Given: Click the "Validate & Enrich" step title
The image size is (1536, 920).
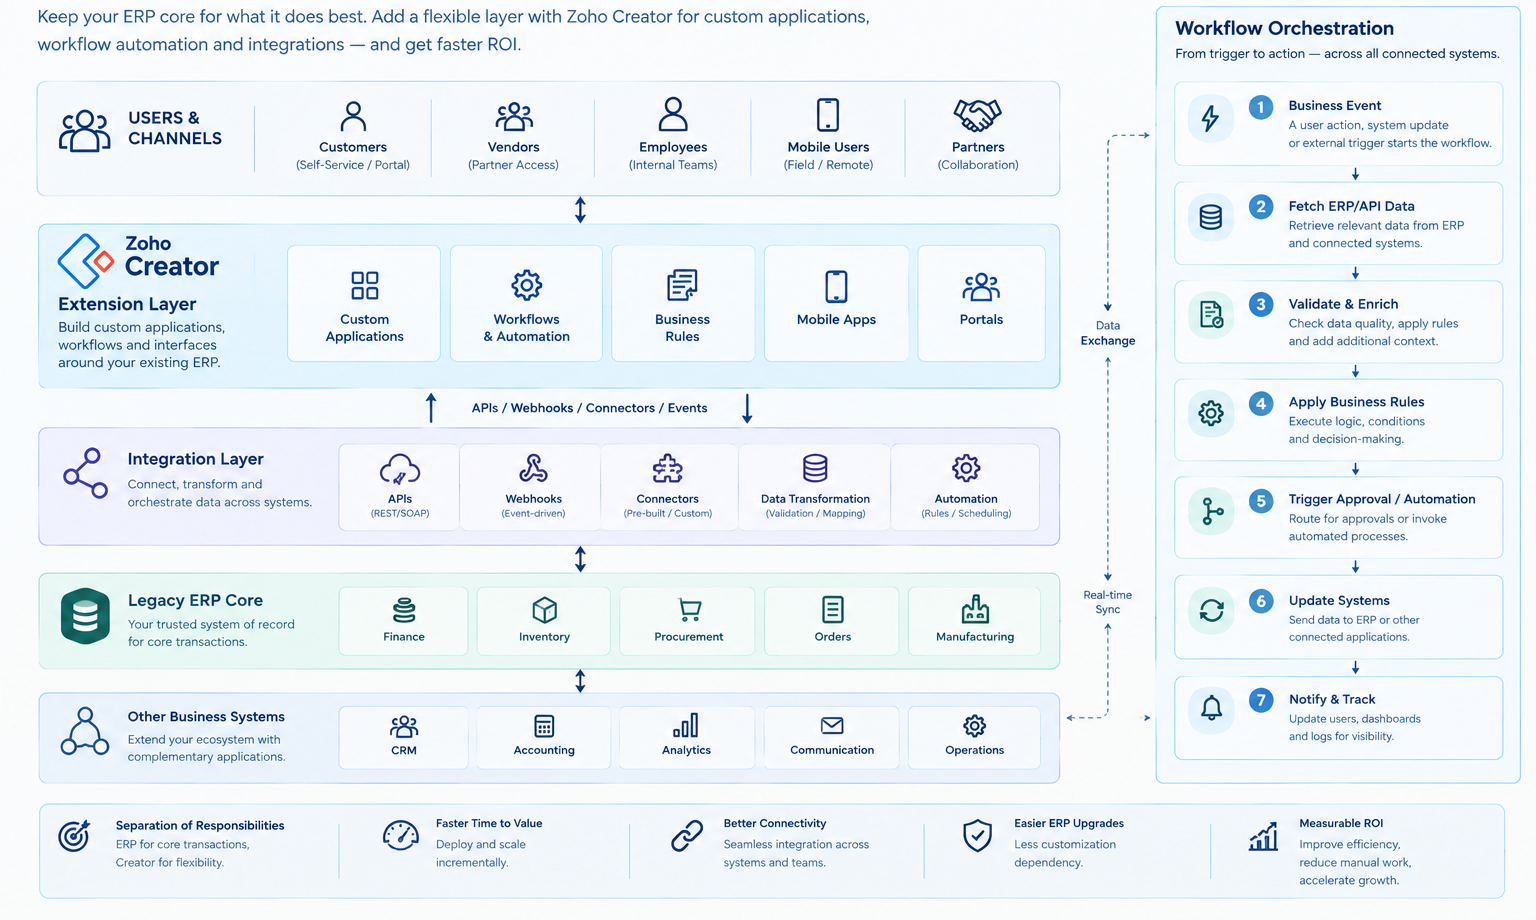Looking at the screenshot, I should [1343, 304].
